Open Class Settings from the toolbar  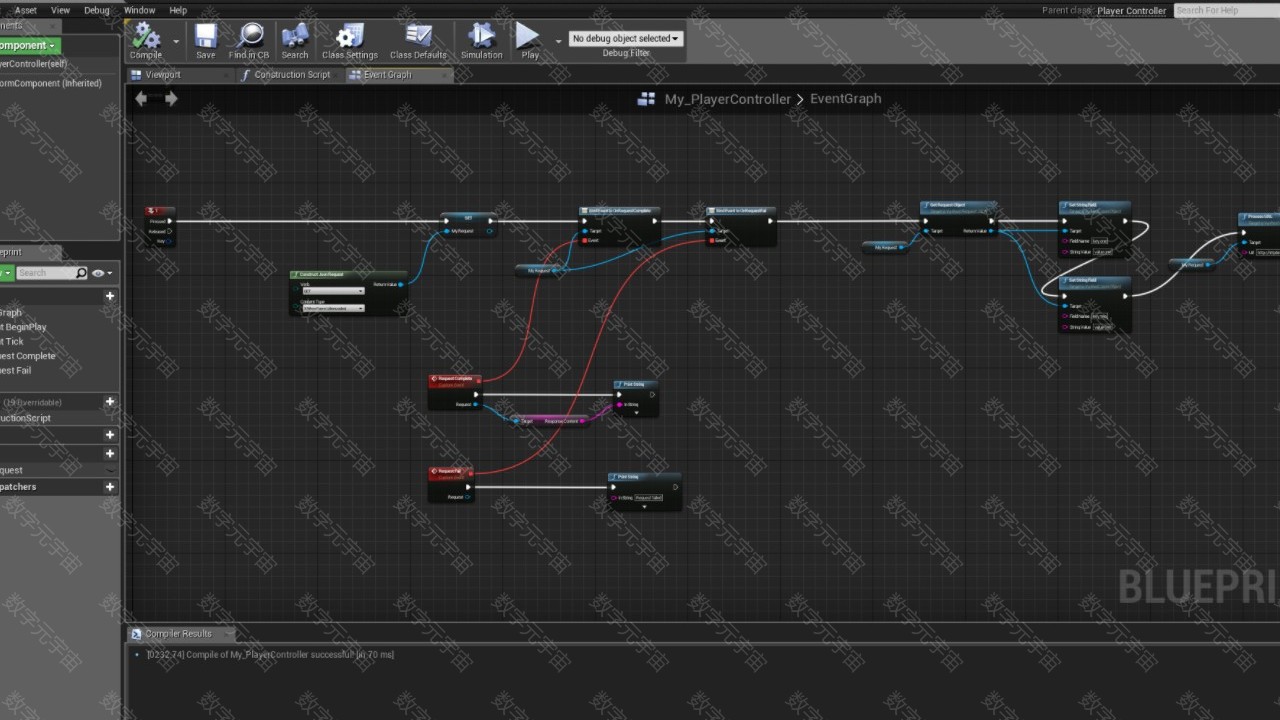pyautogui.click(x=349, y=40)
